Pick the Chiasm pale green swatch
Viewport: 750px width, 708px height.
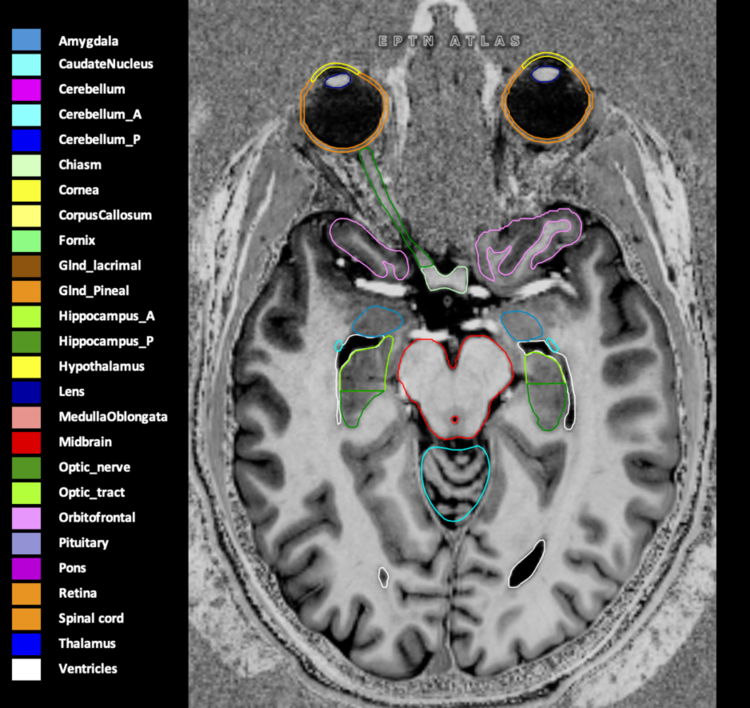[26, 166]
